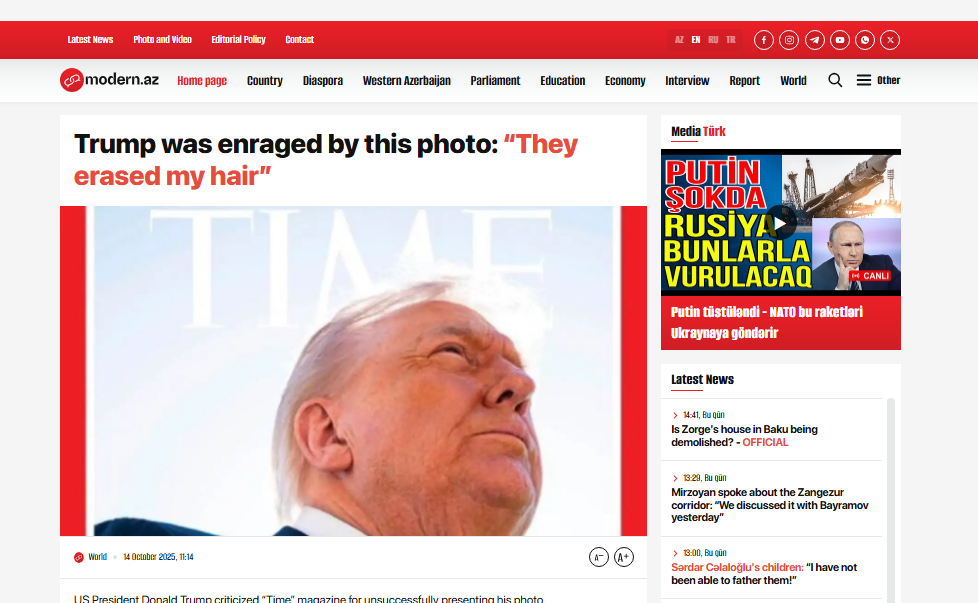Image resolution: width=978 pixels, height=603 pixels.
Task: Open the Facebook social icon
Action: point(763,40)
